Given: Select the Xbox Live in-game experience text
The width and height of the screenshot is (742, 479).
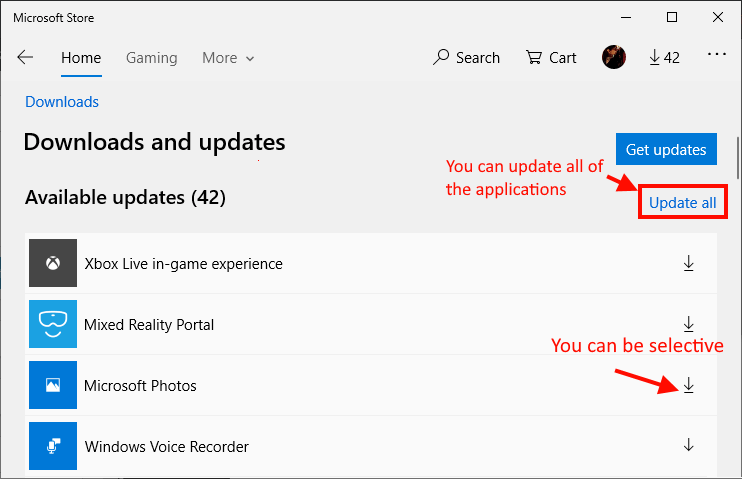Looking at the screenshot, I should click(184, 264).
